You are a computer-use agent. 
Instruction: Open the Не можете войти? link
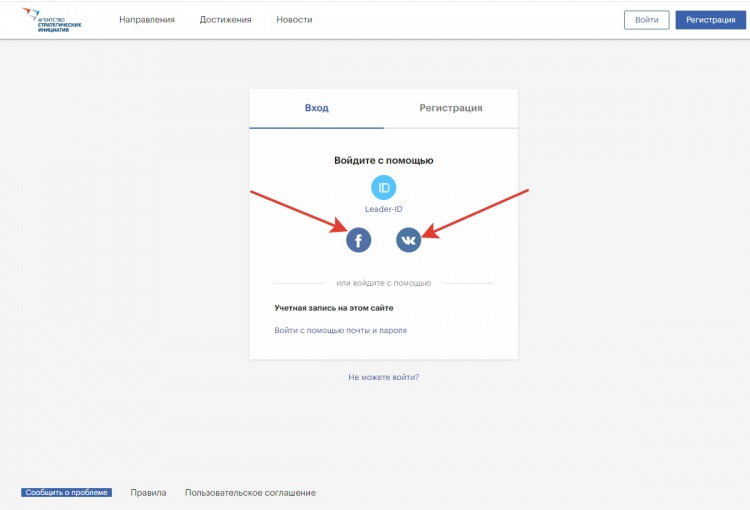[x=384, y=377]
